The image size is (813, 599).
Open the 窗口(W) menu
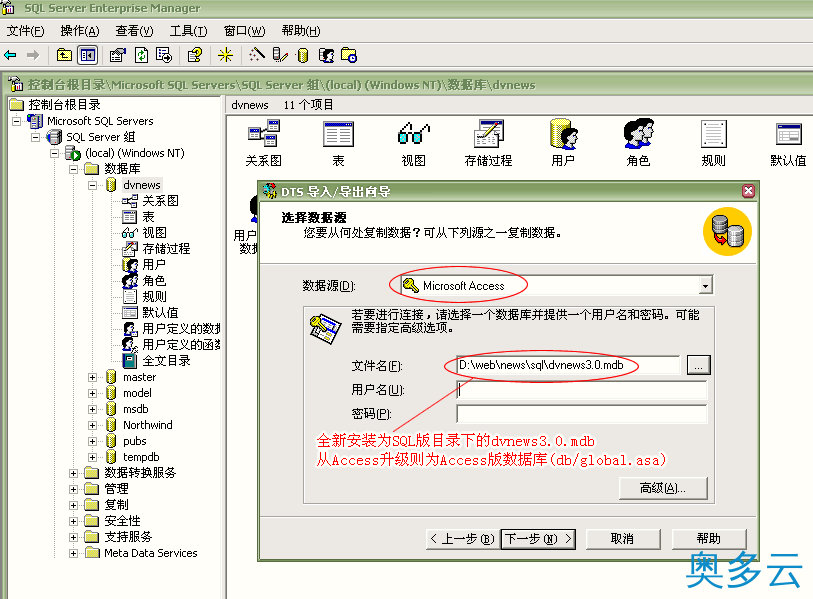click(244, 31)
